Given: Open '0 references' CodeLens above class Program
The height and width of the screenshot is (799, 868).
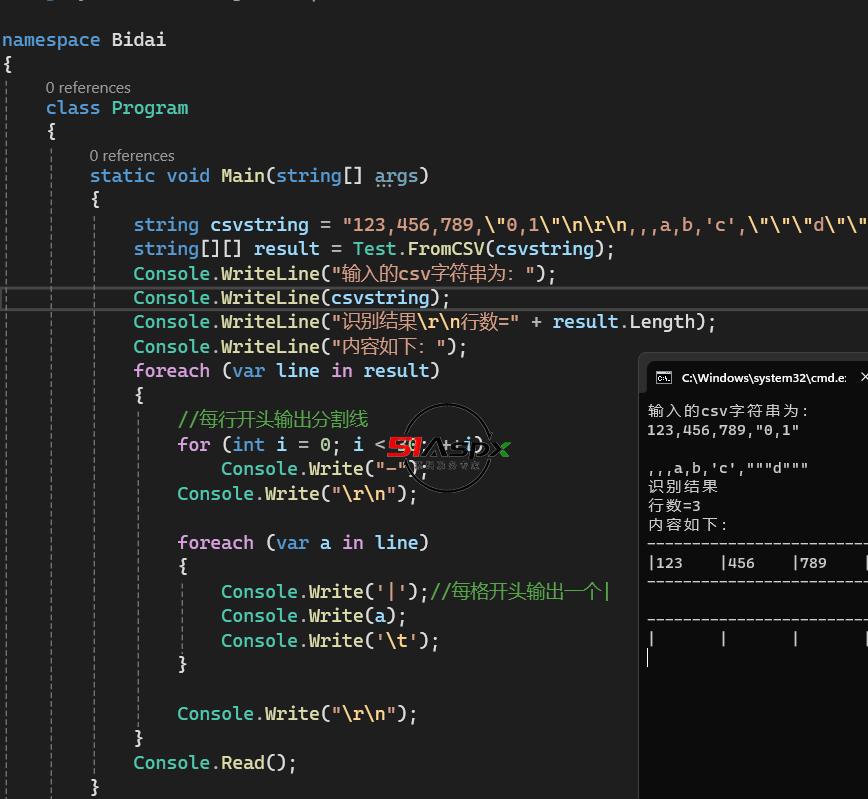Looking at the screenshot, I should [88, 88].
